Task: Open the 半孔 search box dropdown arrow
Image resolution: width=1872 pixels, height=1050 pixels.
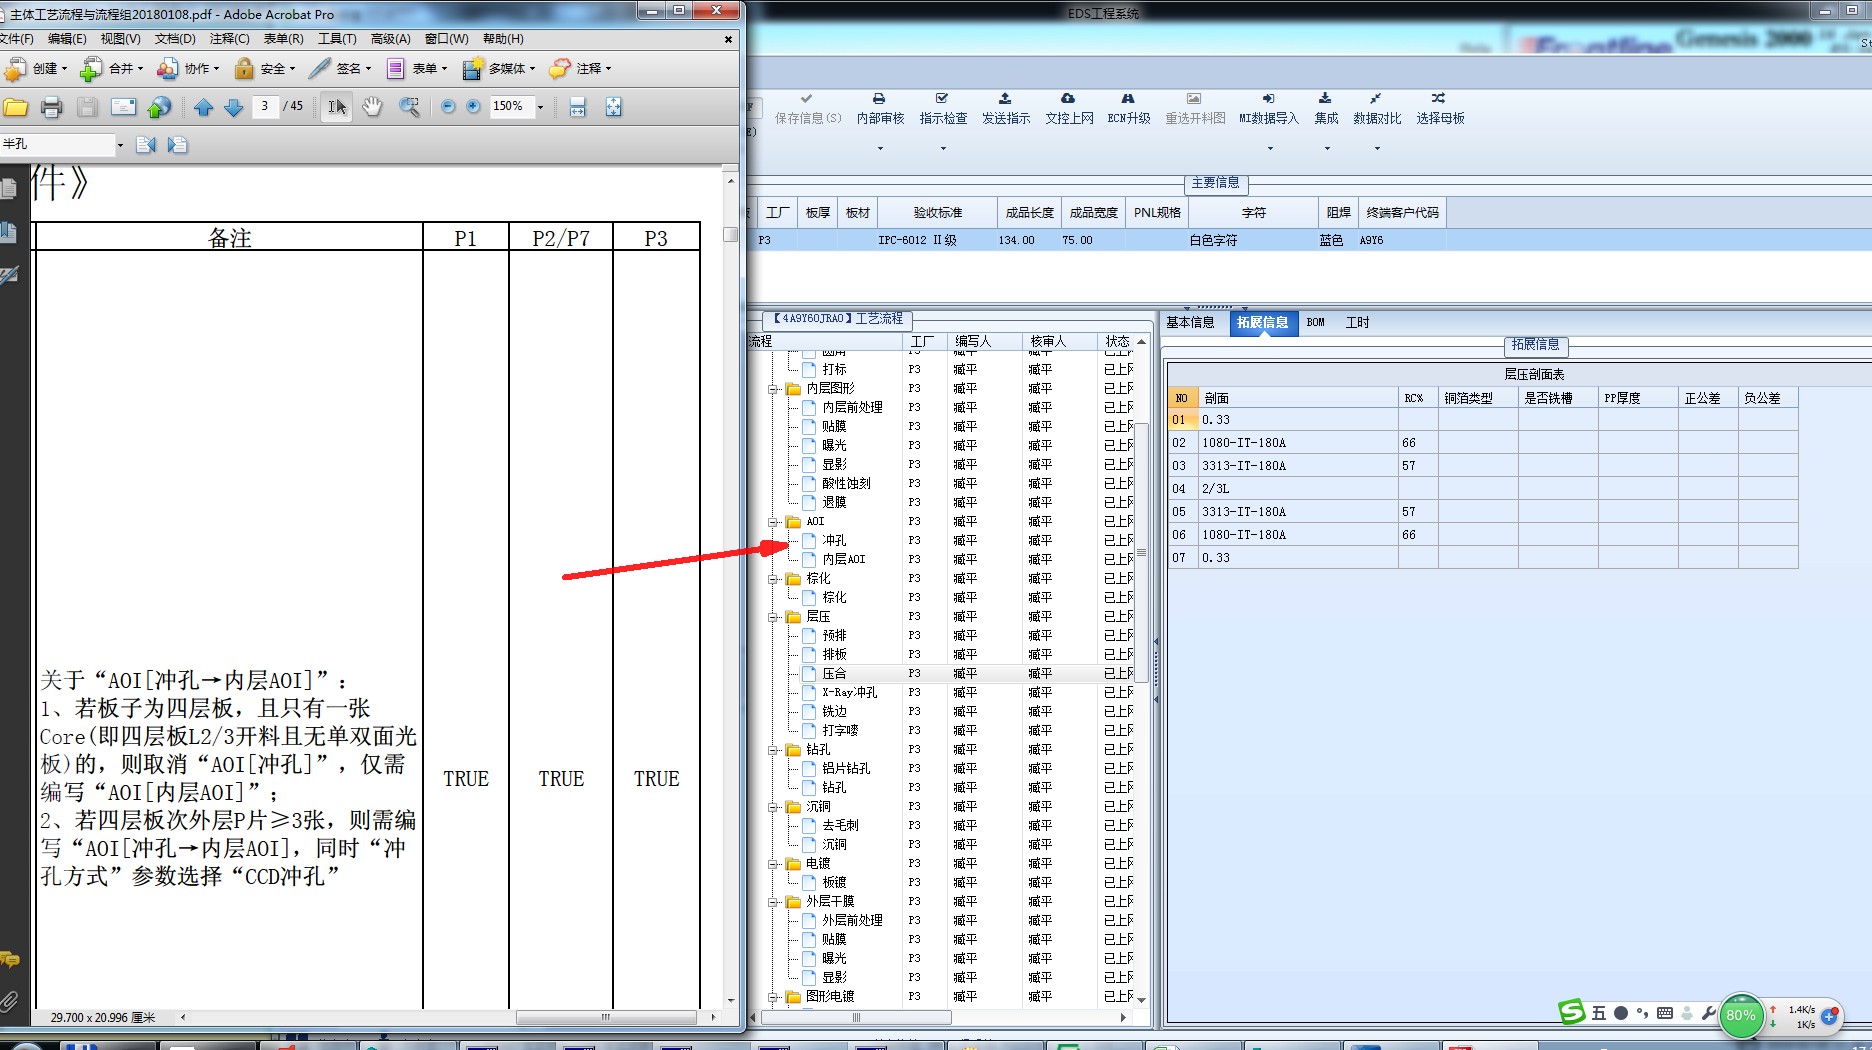Action: tap(120, 145)
